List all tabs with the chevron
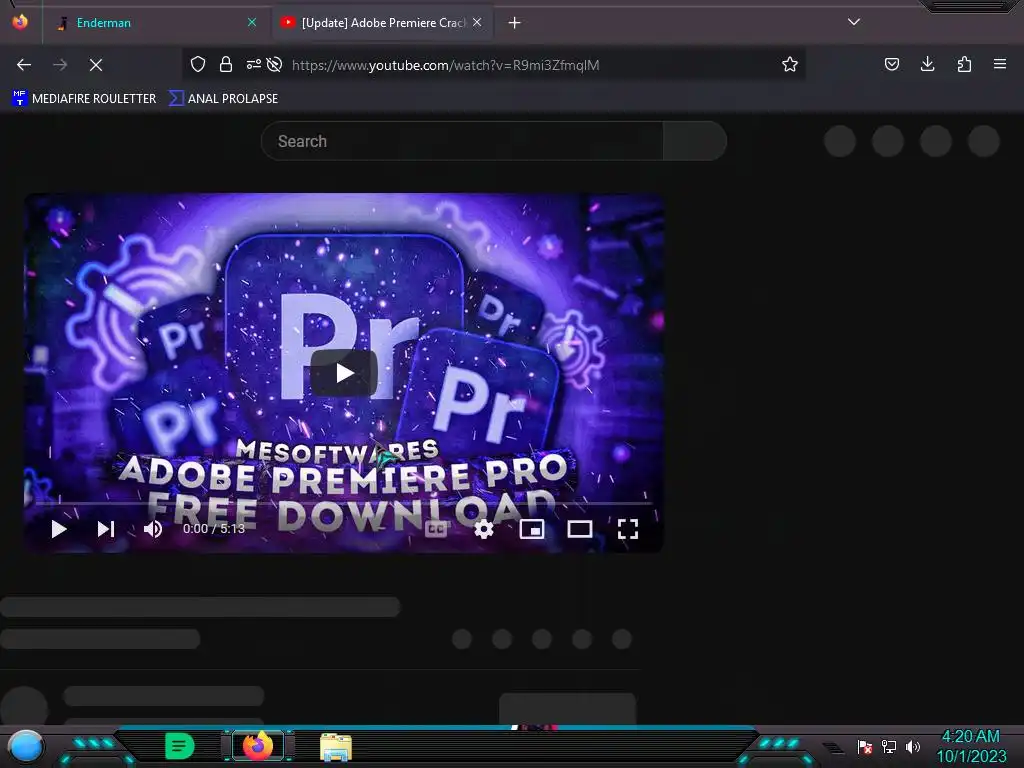 854,22
